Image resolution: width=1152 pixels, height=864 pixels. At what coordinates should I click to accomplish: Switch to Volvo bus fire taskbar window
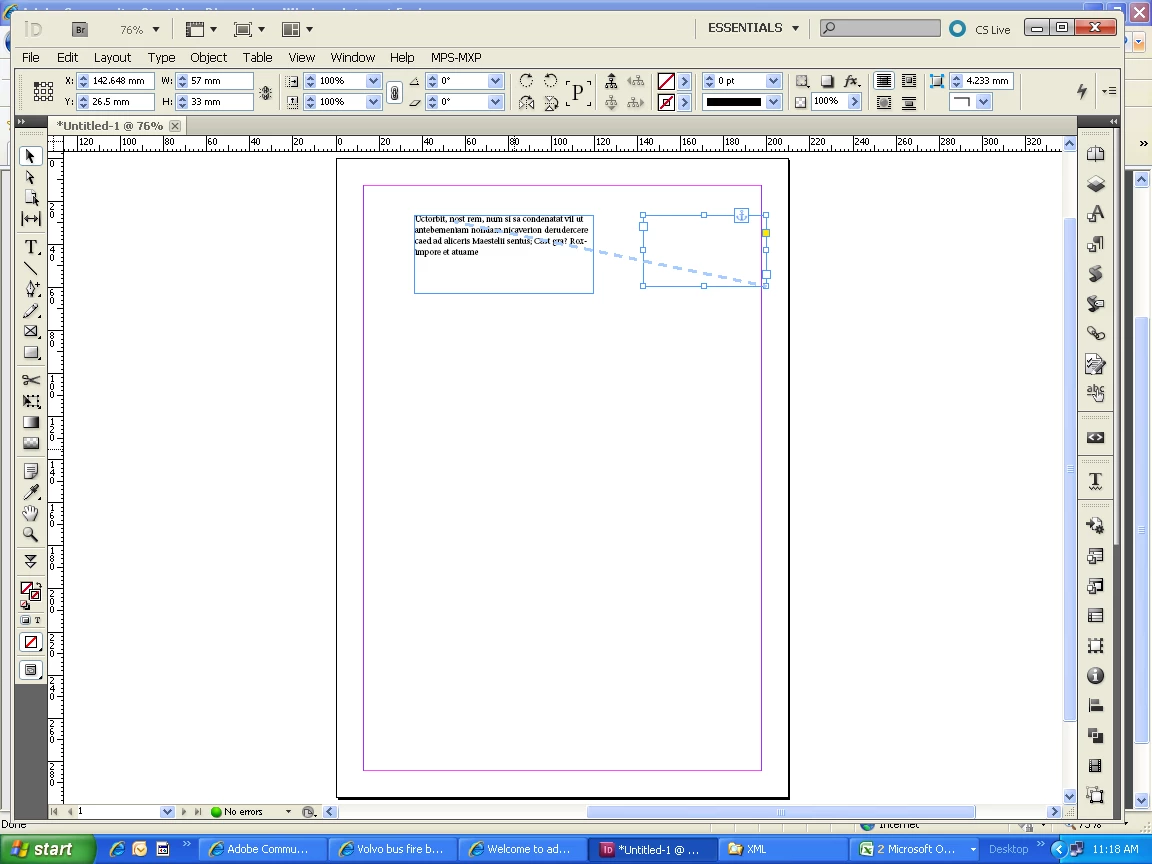tap(392, 849)
